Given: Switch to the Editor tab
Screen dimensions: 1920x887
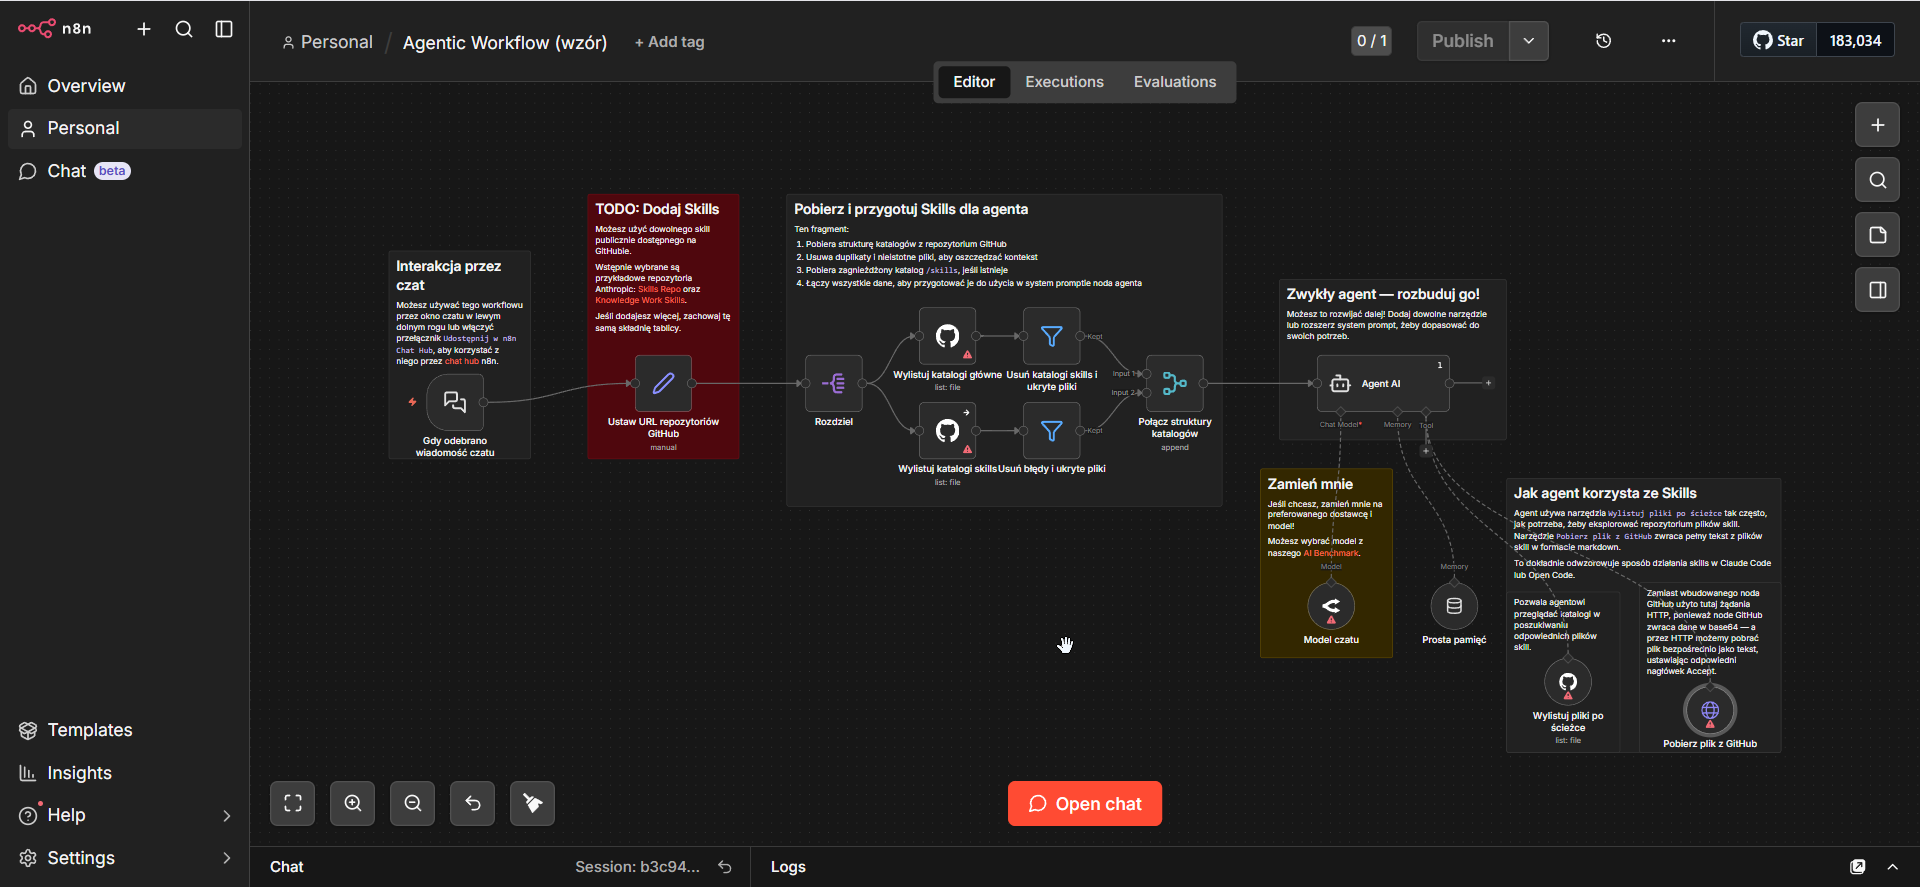Looking at the screenshot, I should 974,82.
